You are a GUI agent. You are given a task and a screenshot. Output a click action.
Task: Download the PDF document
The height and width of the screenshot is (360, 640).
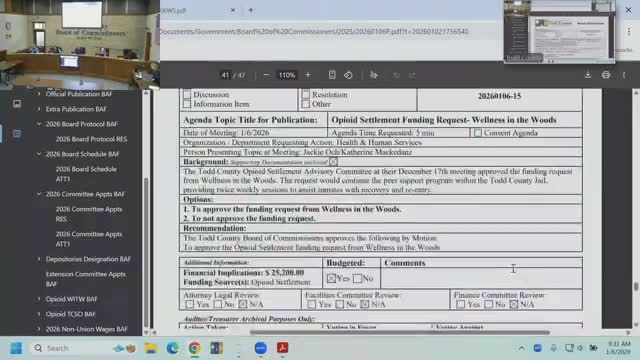[x=588, y=75]
